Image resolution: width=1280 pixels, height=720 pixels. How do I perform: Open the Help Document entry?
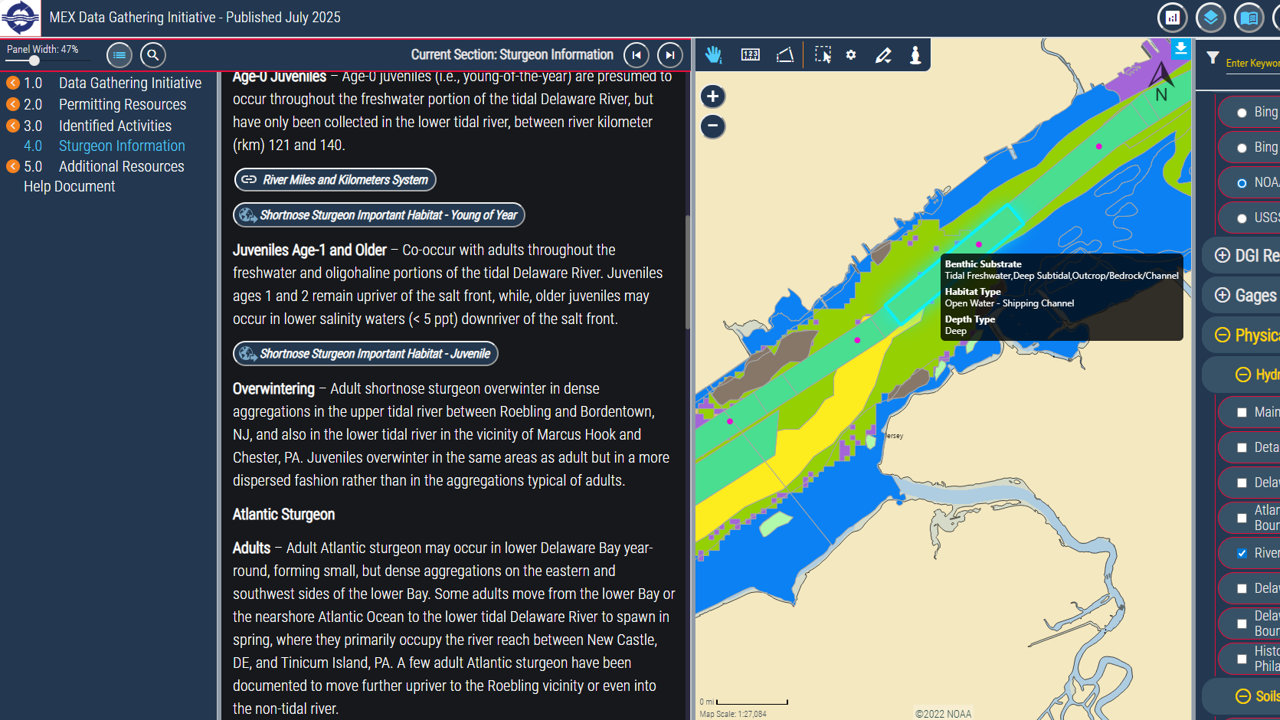tap(69, 186)
